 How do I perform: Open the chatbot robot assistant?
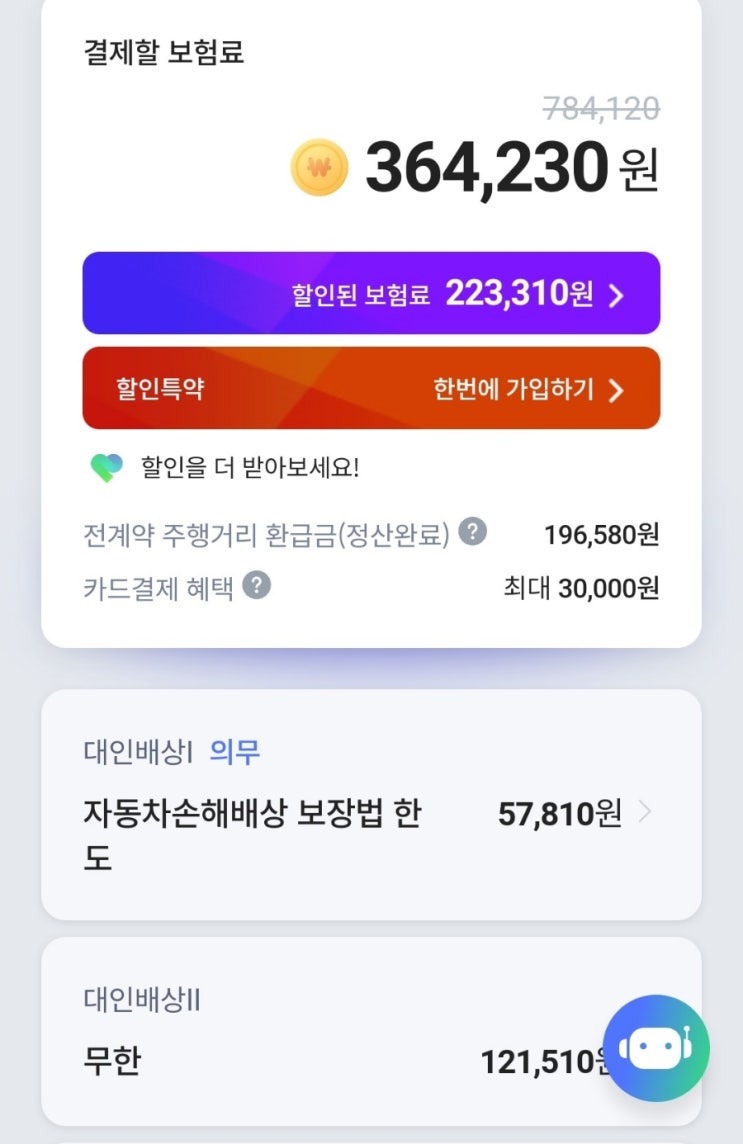click(656, 1048)
